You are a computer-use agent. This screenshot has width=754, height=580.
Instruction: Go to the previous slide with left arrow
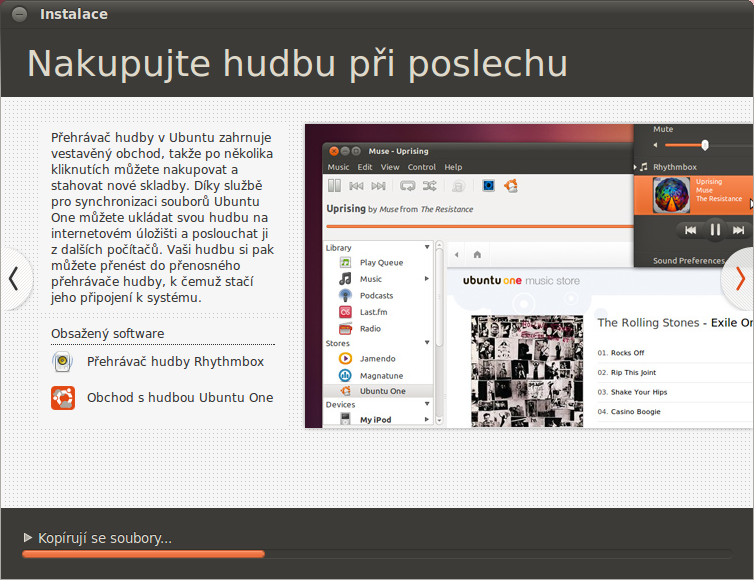pyautogui.click(x=14, y=278)
